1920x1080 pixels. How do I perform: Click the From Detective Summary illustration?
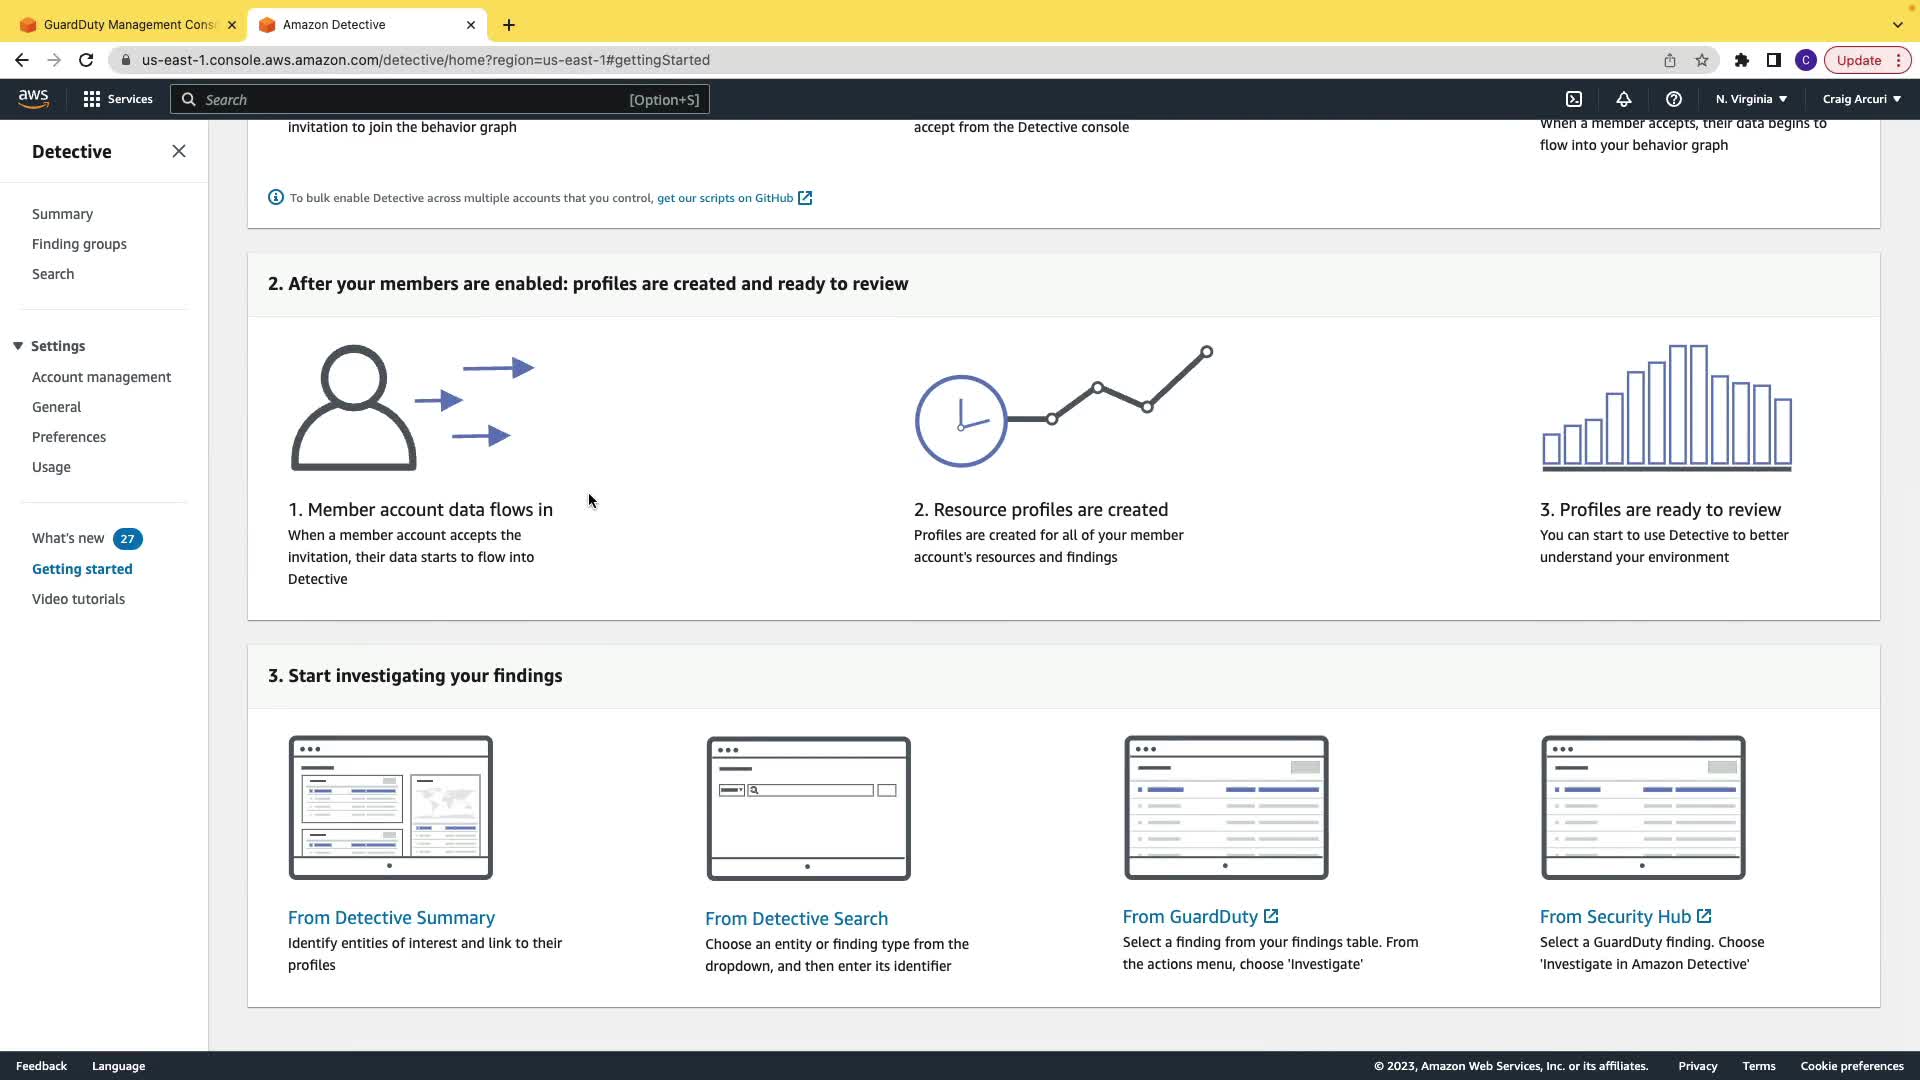click(x=390, y=807)
